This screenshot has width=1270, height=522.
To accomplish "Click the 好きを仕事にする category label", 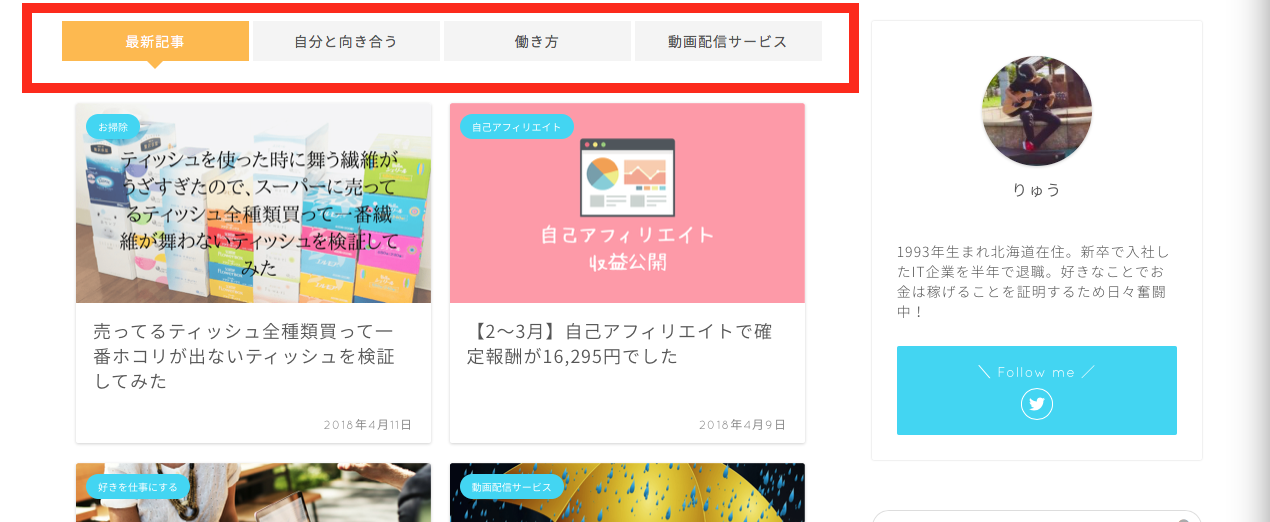I will 138,487.
